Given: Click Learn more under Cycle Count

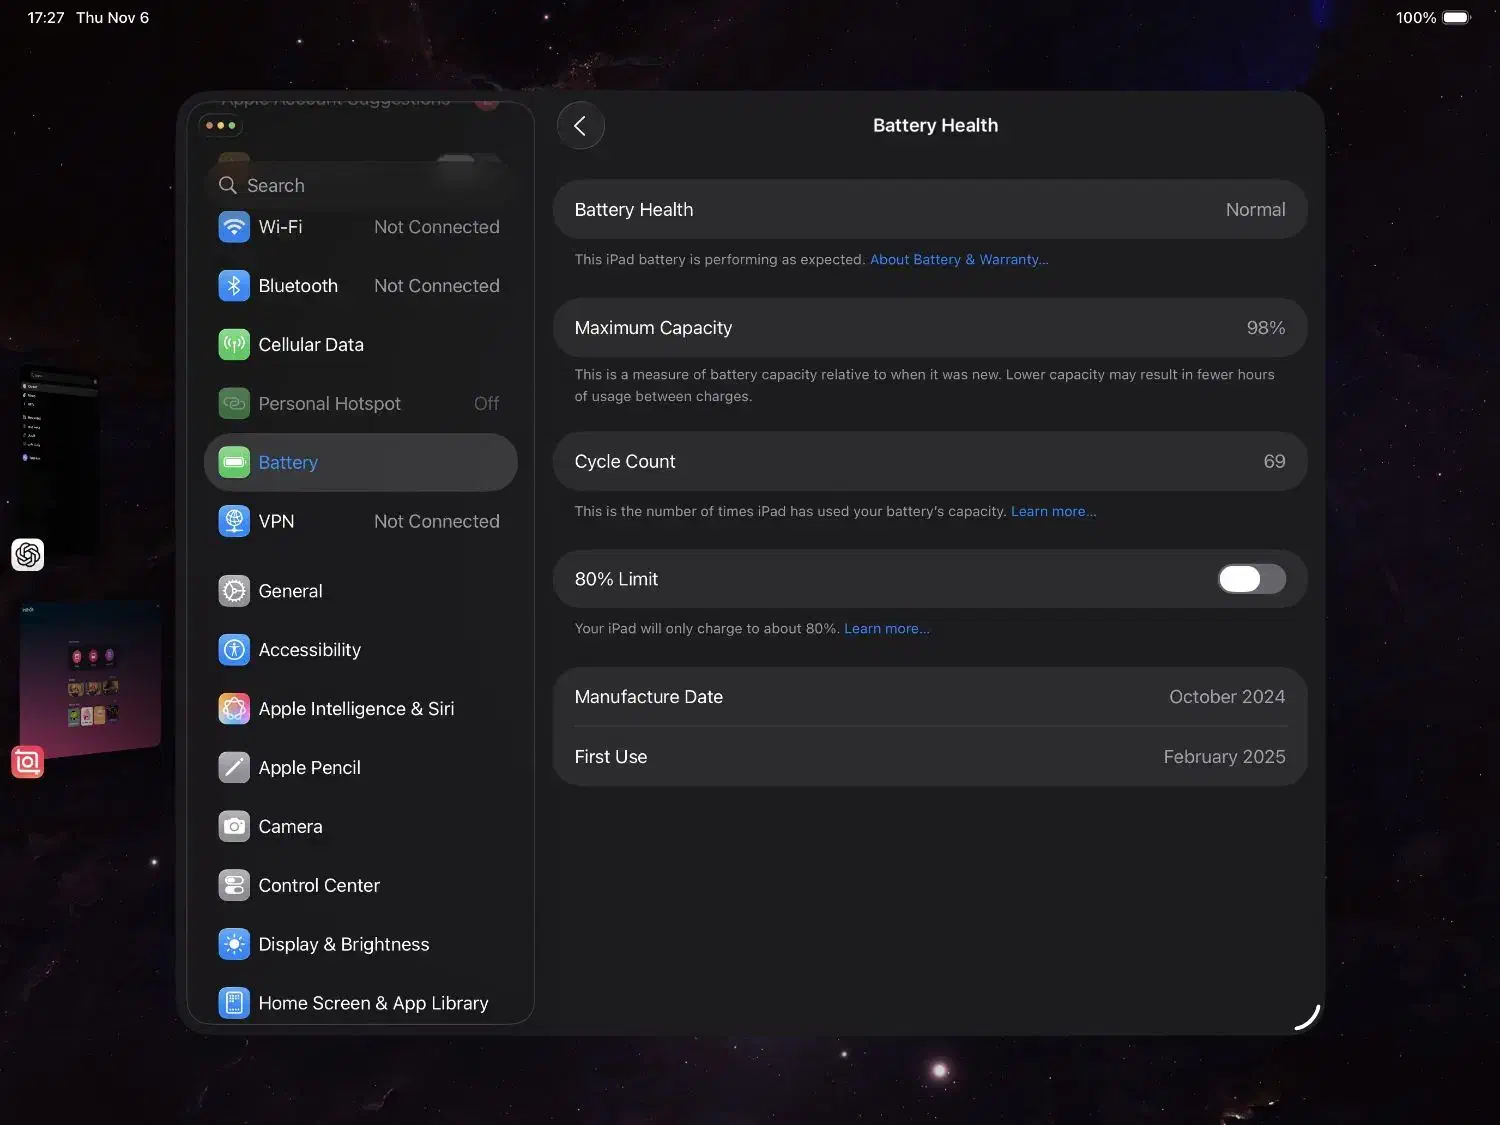Looking at the screenshot, I should (1053, 512).
